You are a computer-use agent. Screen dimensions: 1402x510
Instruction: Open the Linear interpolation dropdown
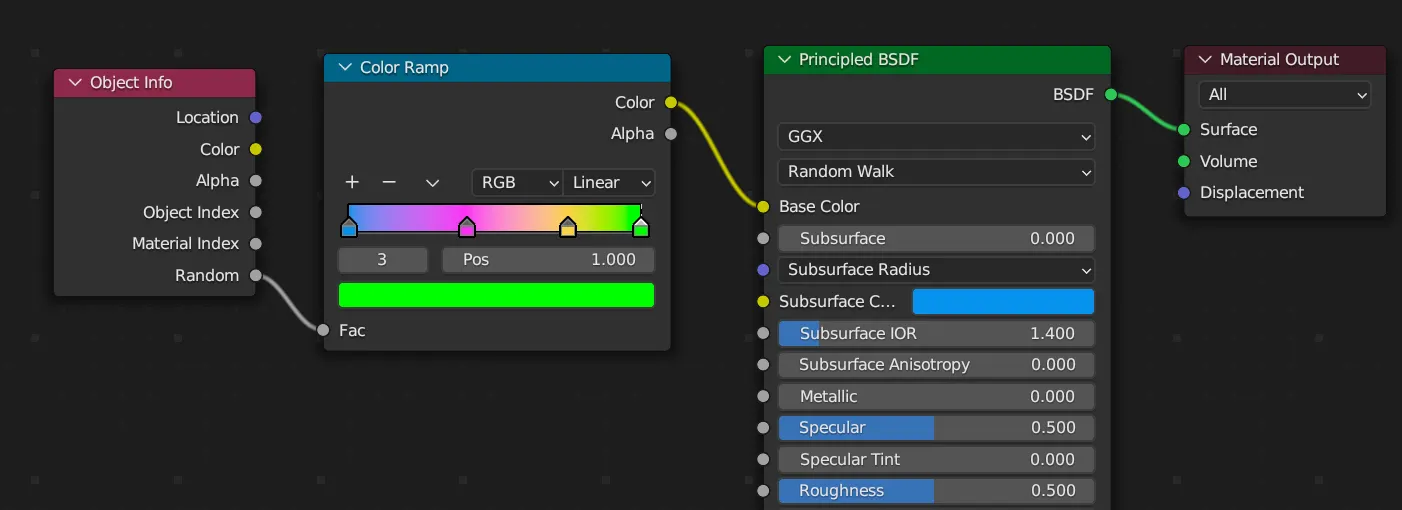610,183
